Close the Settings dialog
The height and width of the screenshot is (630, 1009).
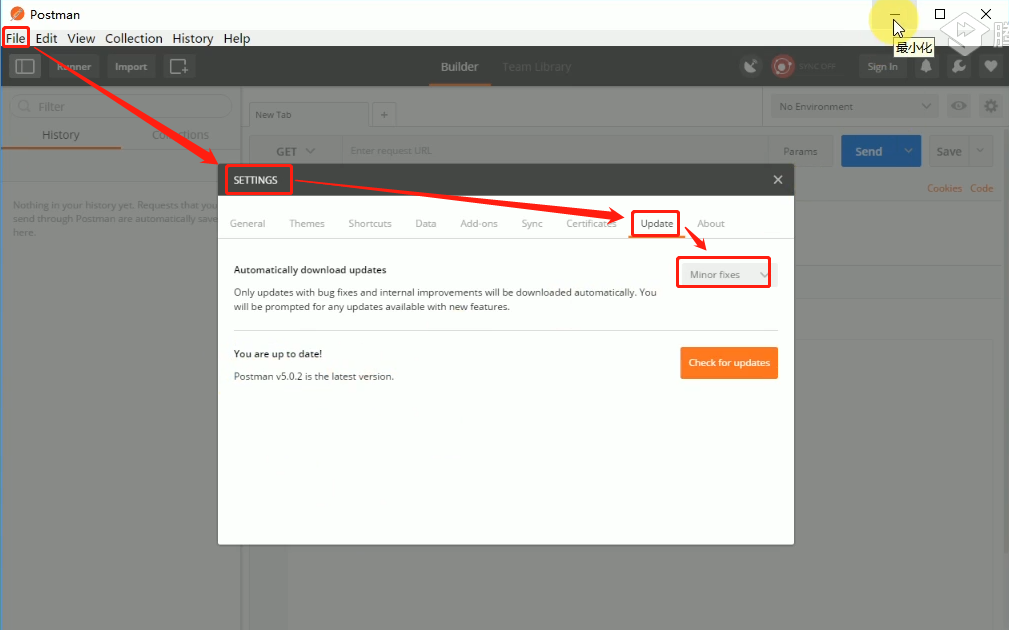[778, 180]
